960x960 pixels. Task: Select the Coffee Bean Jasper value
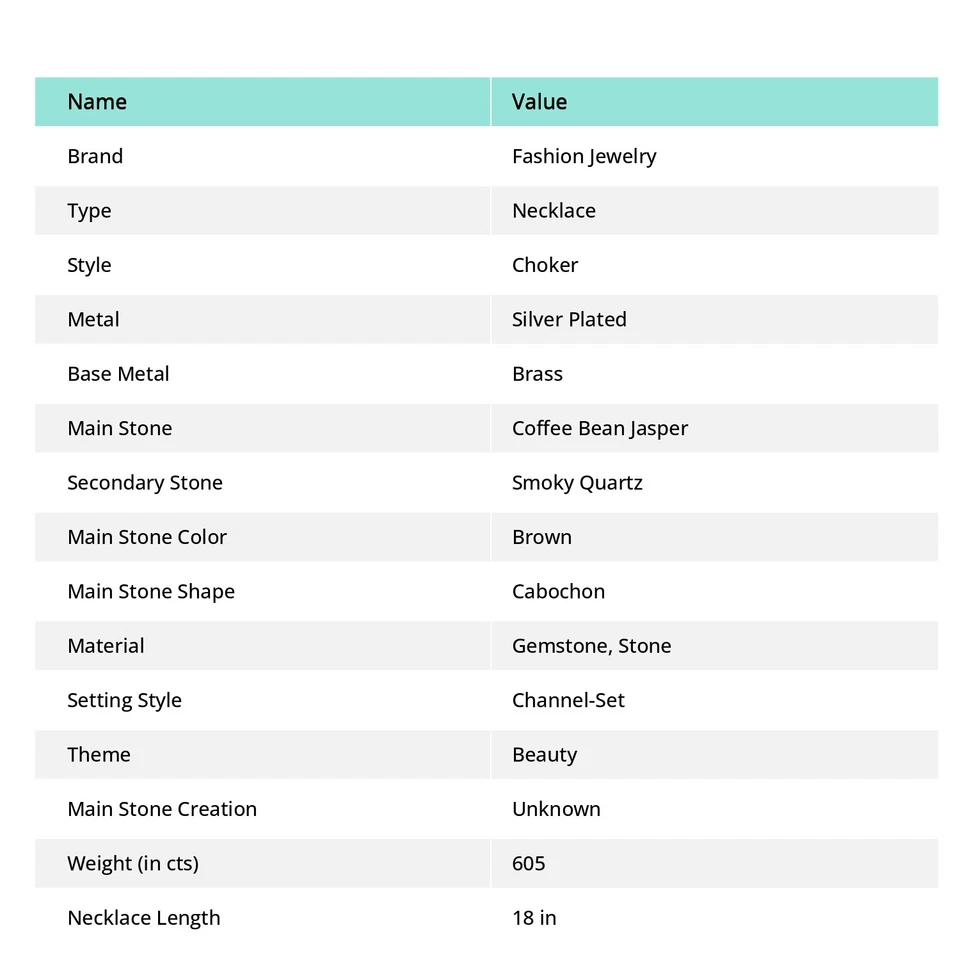click(x=600, y=429)
